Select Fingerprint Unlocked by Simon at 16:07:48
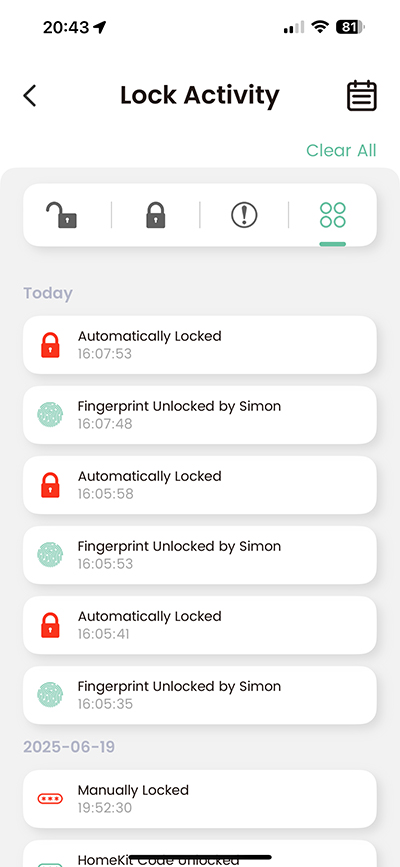 (x=200, y=415)
